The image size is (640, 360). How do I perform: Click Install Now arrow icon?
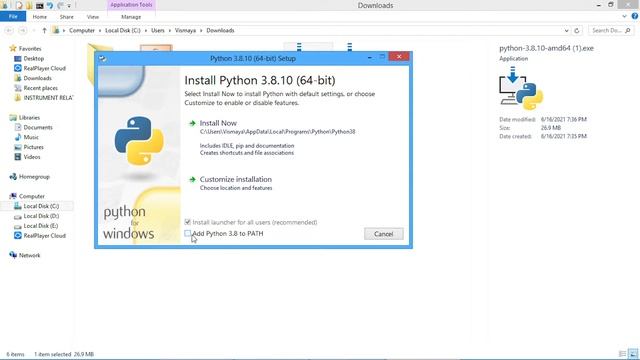[192, 123]
